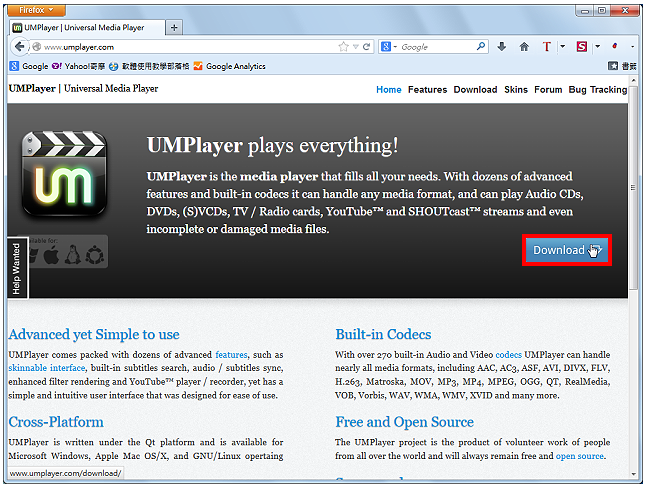653x488 pixels.
Task: Click the search magnifier icon in Google box
Action: 481,46
